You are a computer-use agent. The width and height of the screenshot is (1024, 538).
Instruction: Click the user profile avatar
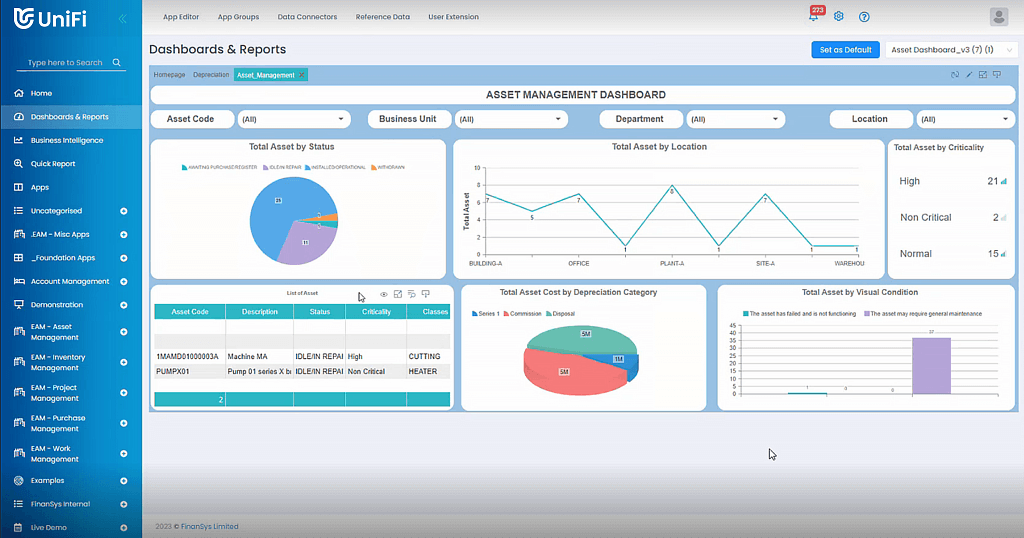coord(998,16)
